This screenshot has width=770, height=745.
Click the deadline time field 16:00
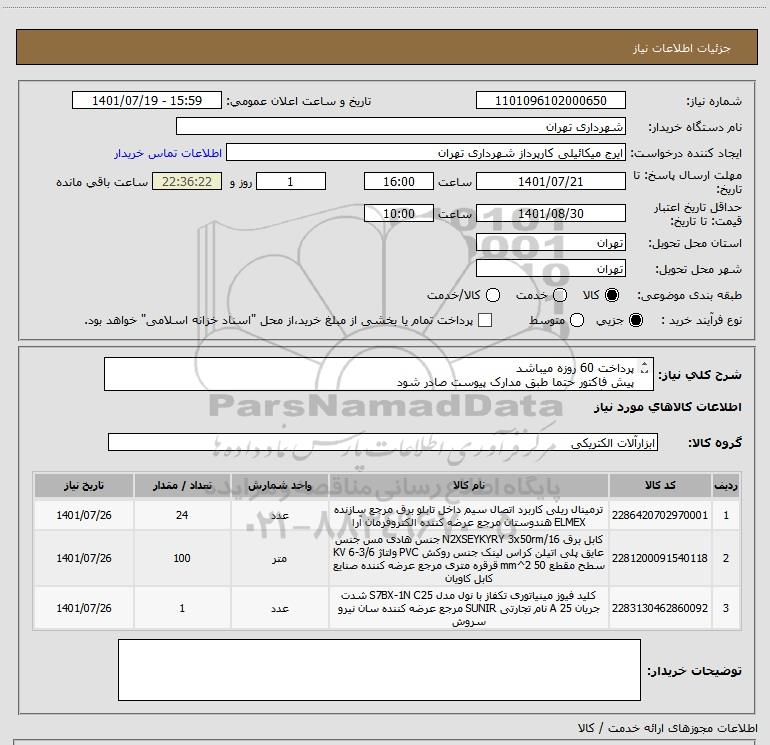[399, 181]
